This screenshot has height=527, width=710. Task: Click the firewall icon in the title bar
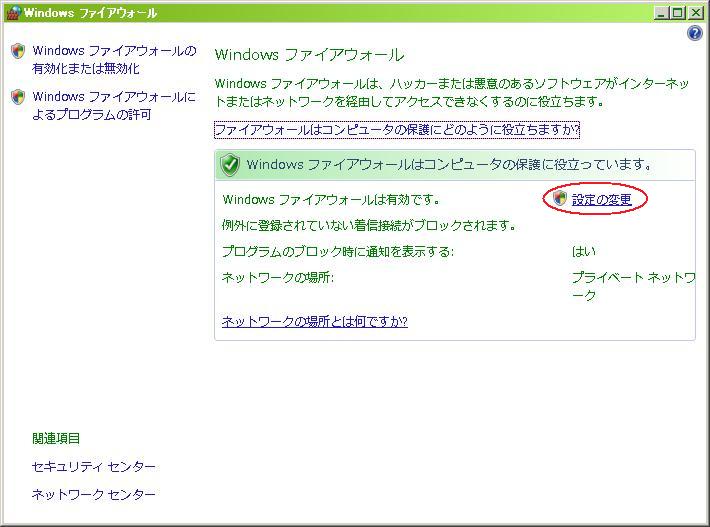click(x=14, y=12)
